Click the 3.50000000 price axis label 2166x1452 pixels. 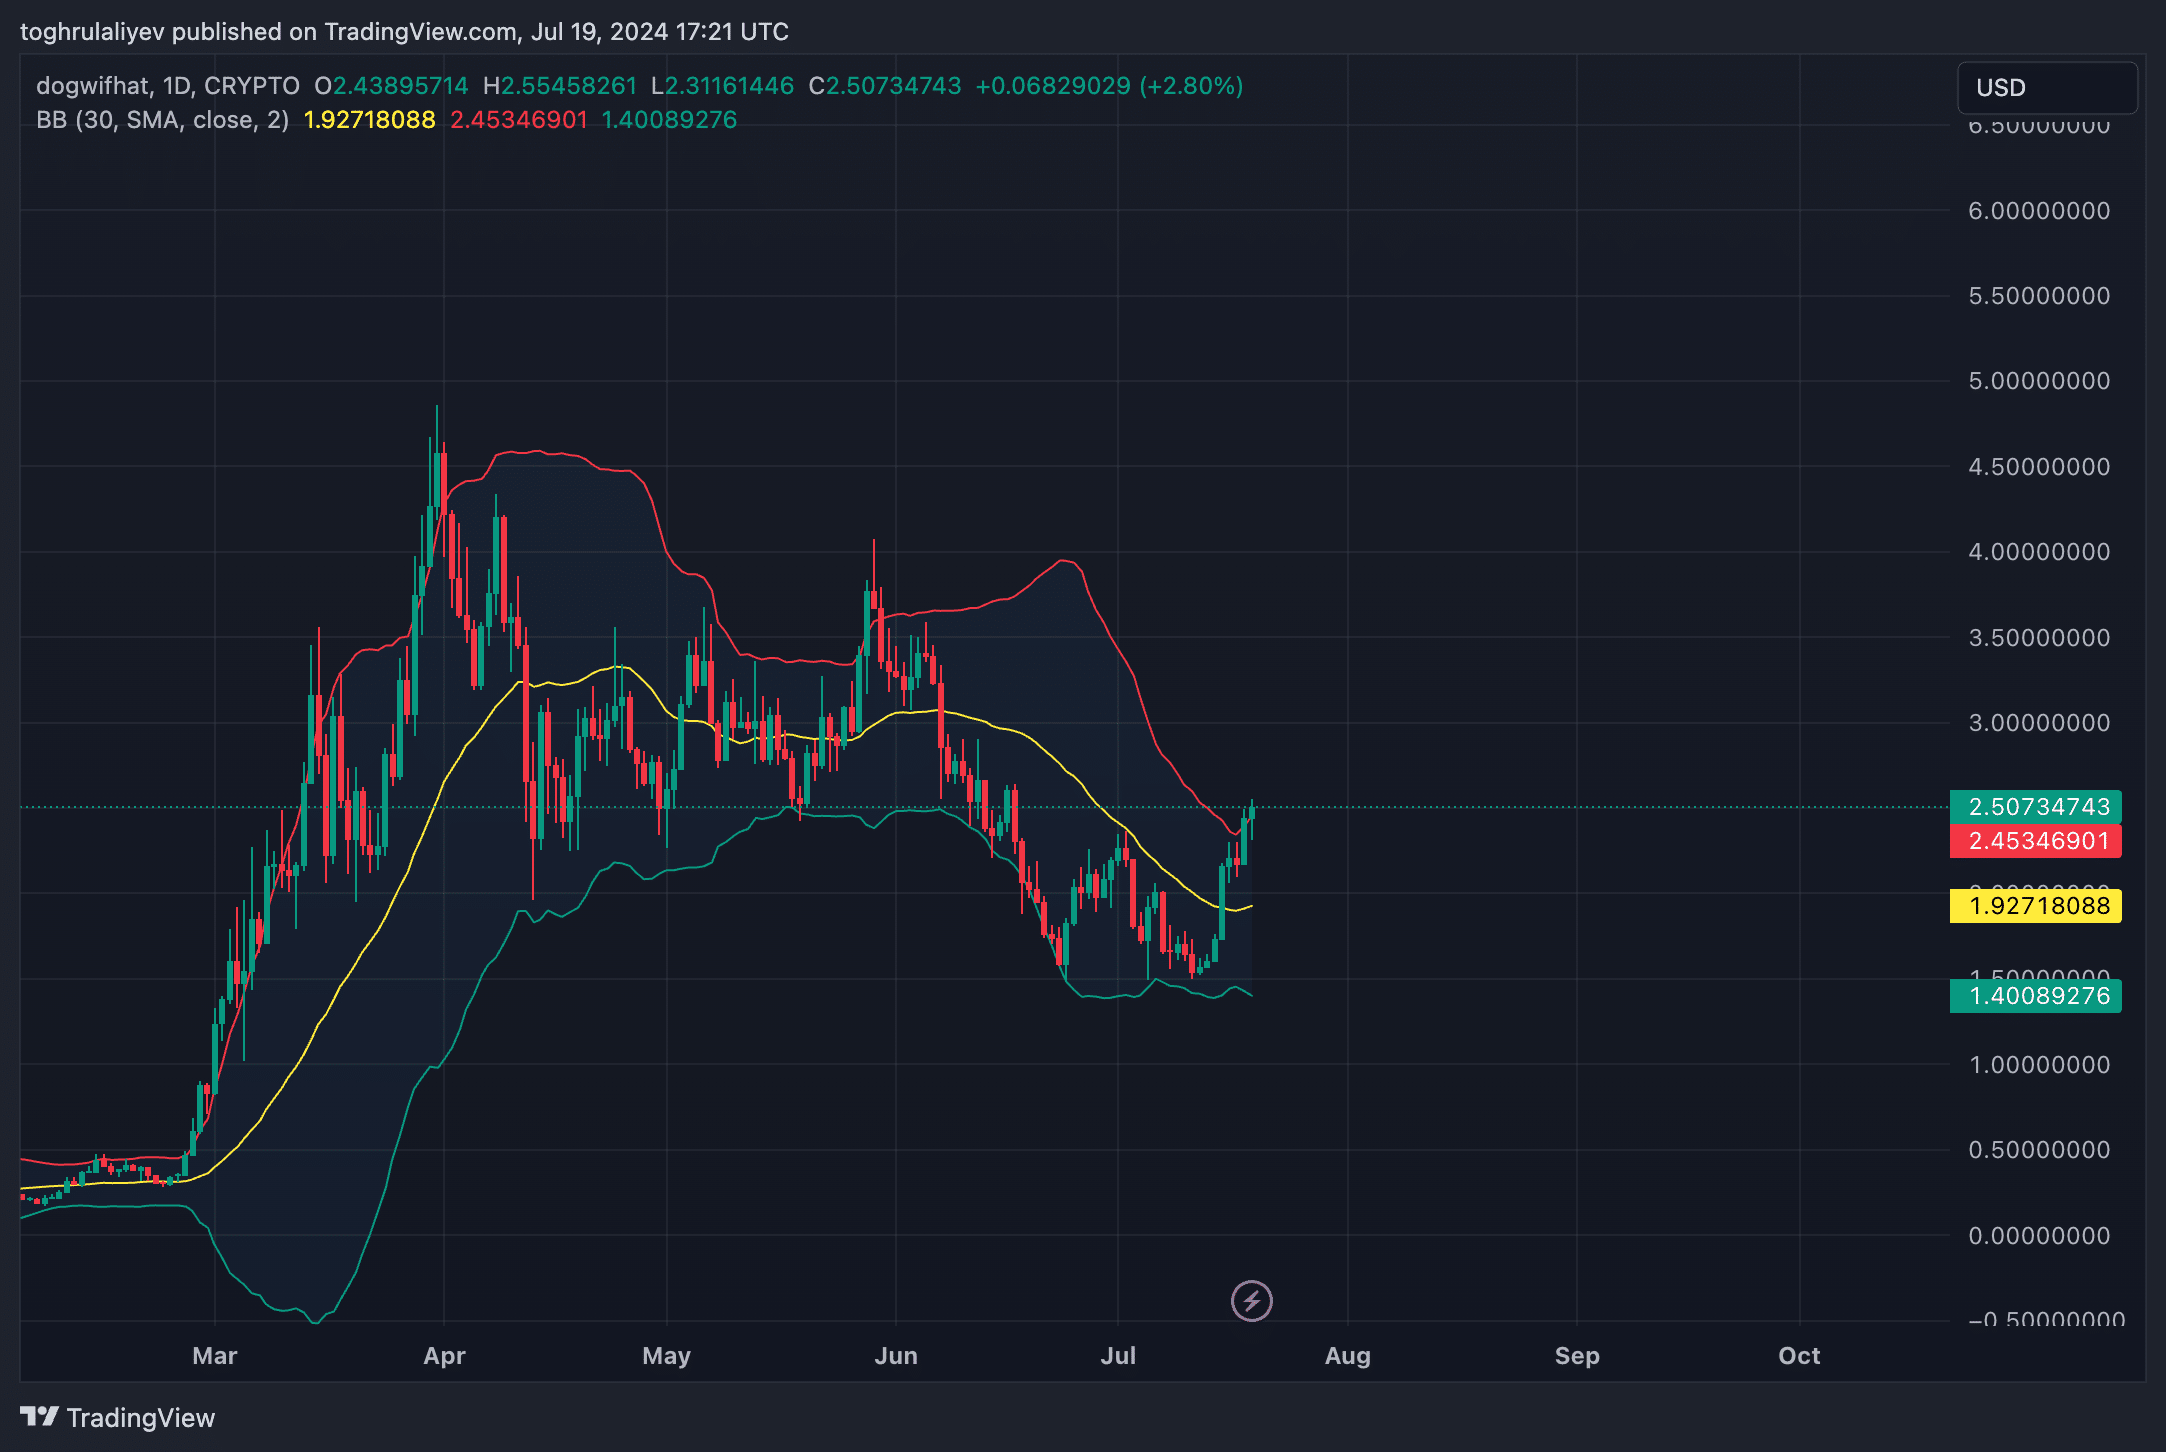tap(2039, 638)
